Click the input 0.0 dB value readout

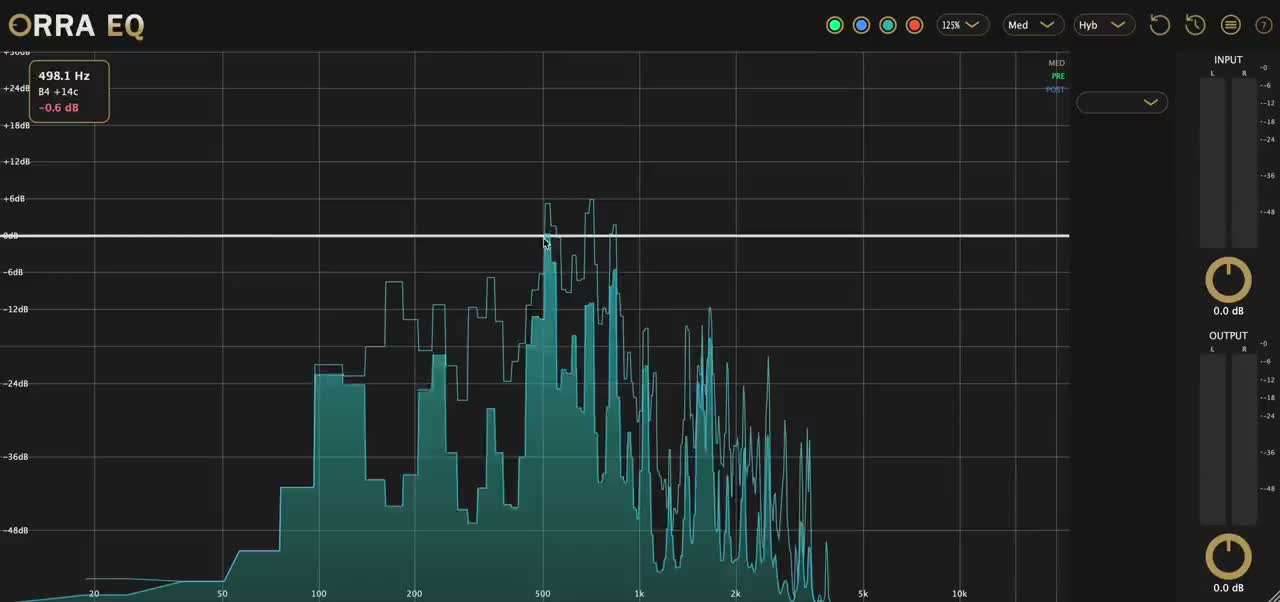pyautogui.click(x=1228, y=311)
